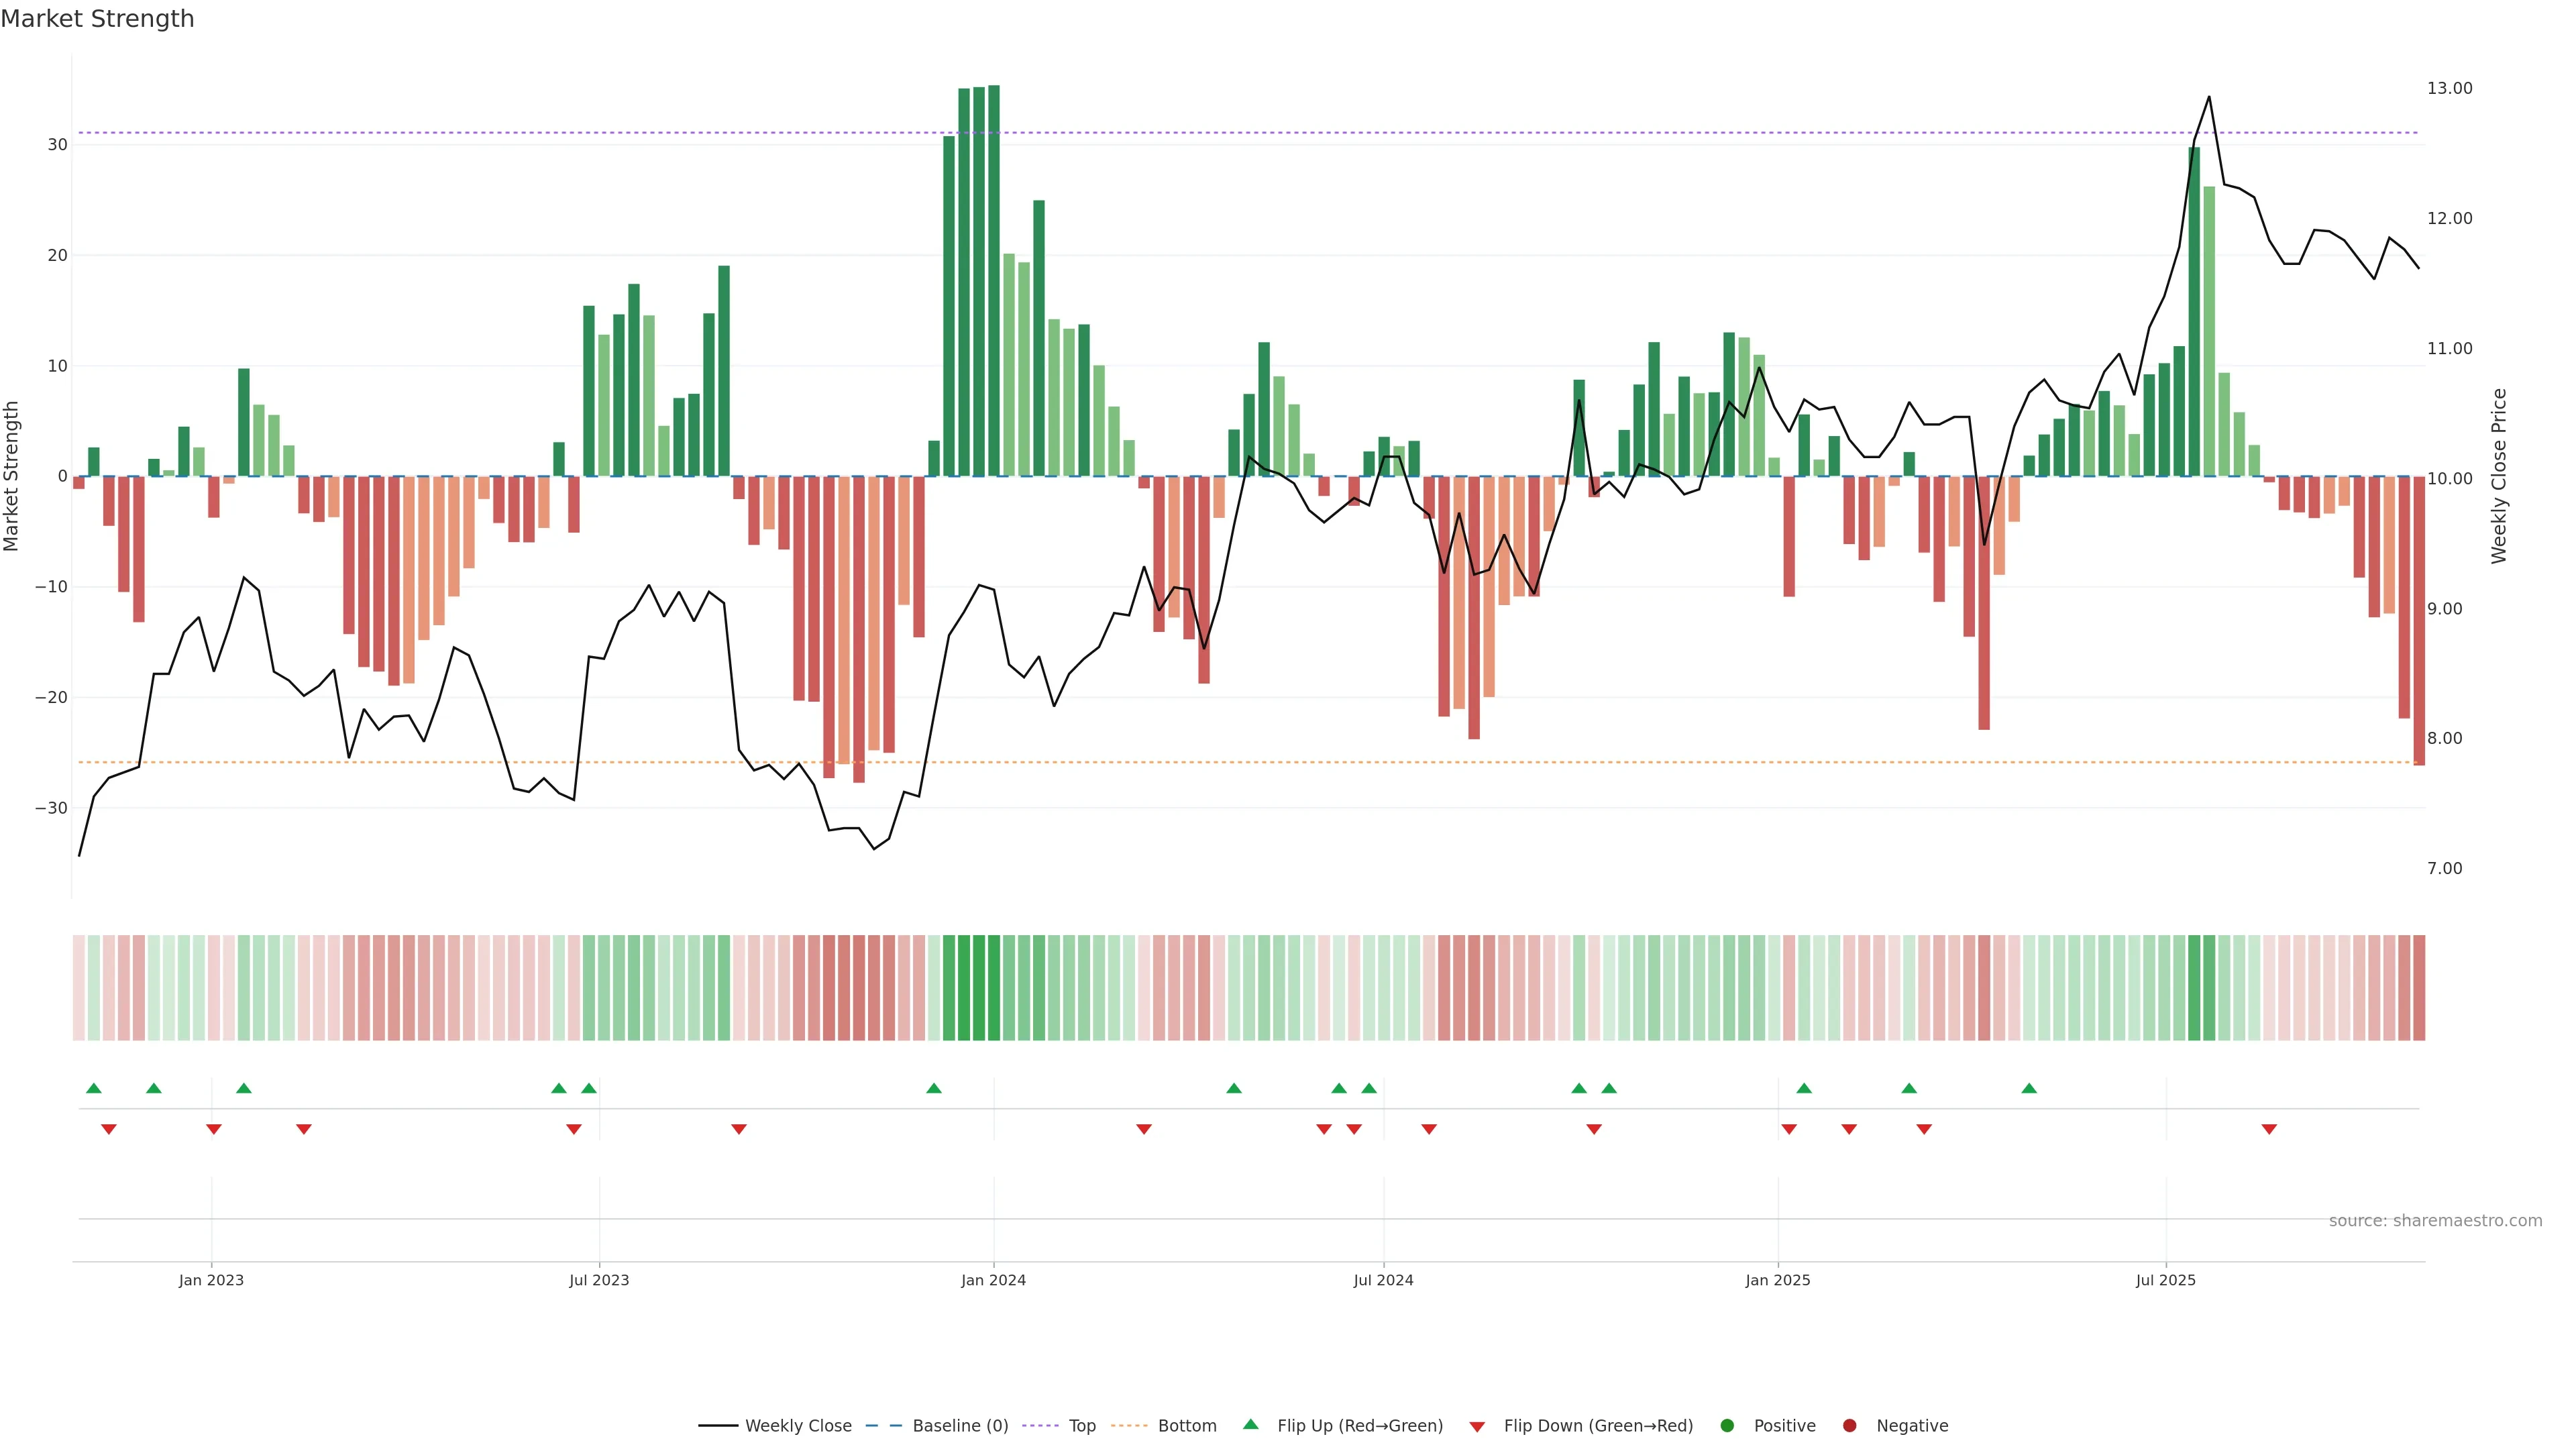This screenshot has width=2576, height=1449.
Task: Toggle the Top legend label
Action: 1082,1425
